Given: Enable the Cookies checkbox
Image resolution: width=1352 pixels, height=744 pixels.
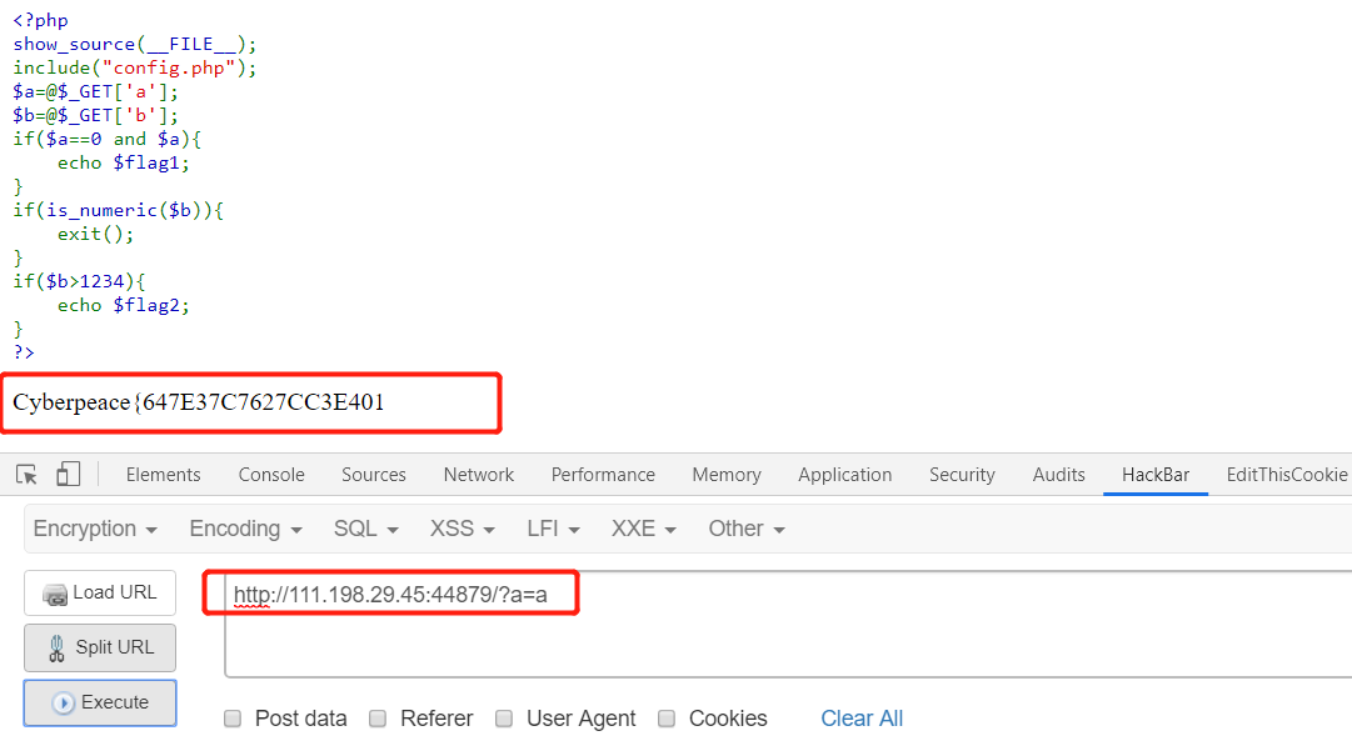Looking at the screenshot, I should coord(667,719).
